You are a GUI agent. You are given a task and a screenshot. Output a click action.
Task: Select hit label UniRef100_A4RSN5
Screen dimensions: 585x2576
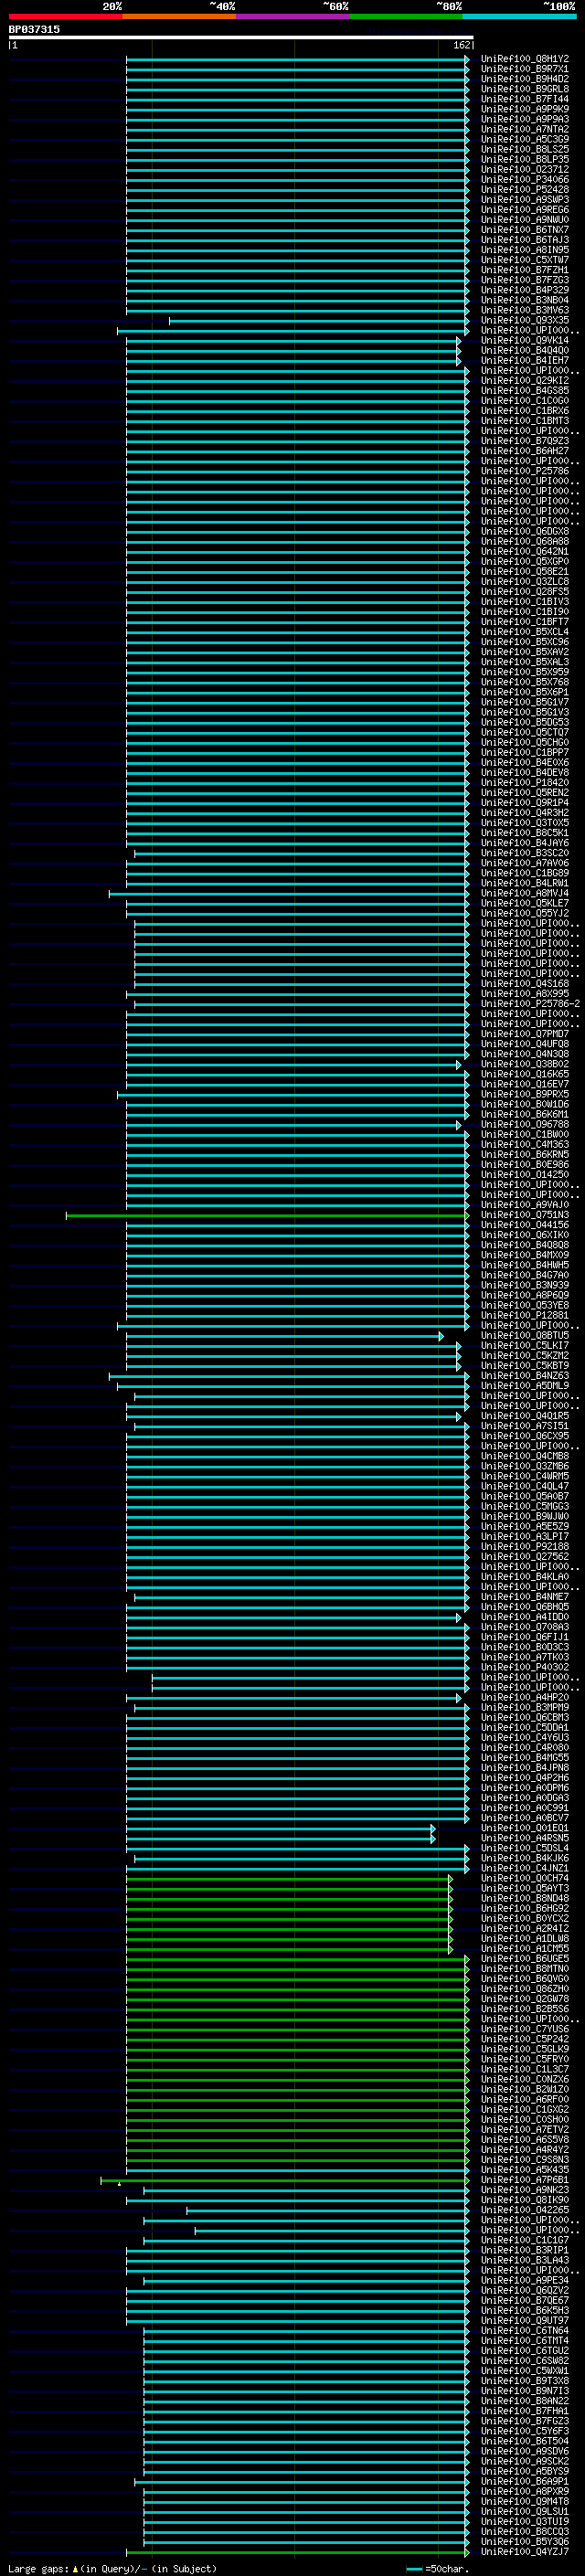point(524,1837)
